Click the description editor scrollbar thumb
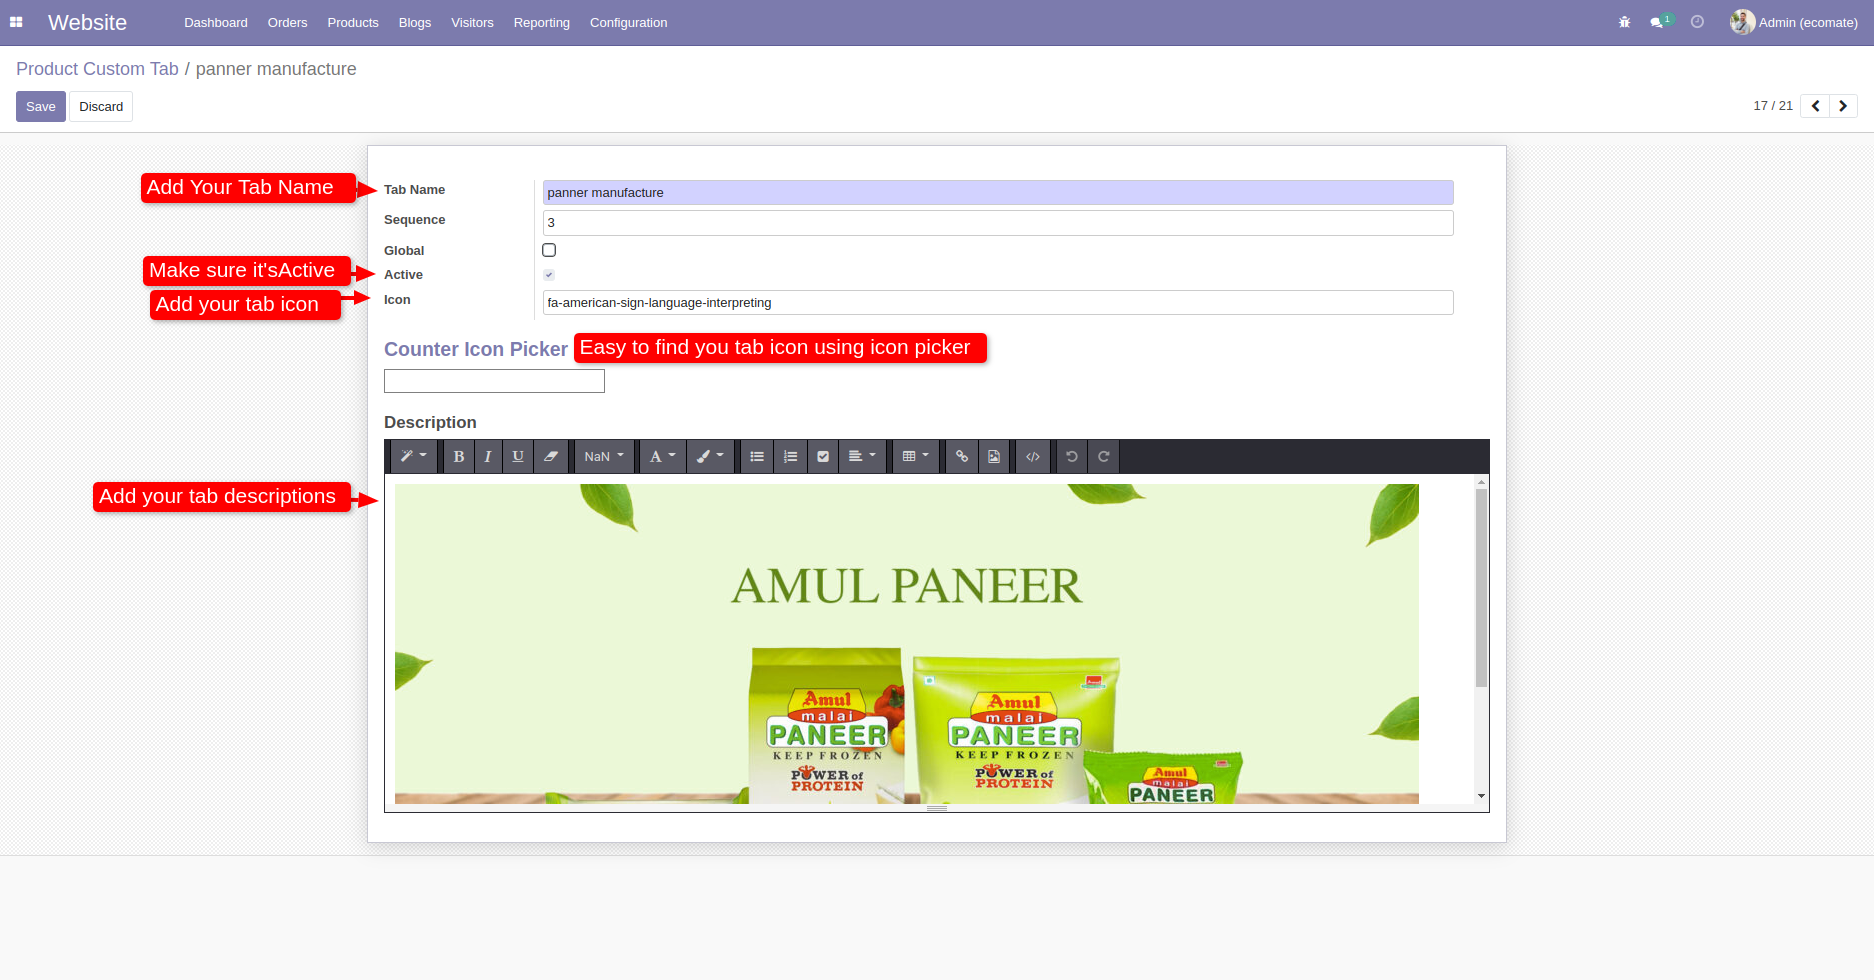The height and width of the screenshot is (980, 1874). (x=1481, y=588)
